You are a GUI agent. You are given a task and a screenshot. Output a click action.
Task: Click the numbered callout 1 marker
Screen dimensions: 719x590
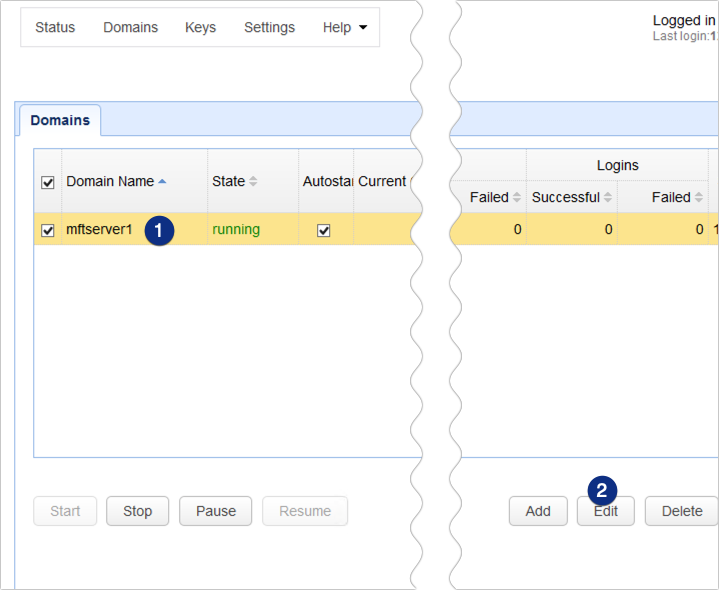(160, 230)
